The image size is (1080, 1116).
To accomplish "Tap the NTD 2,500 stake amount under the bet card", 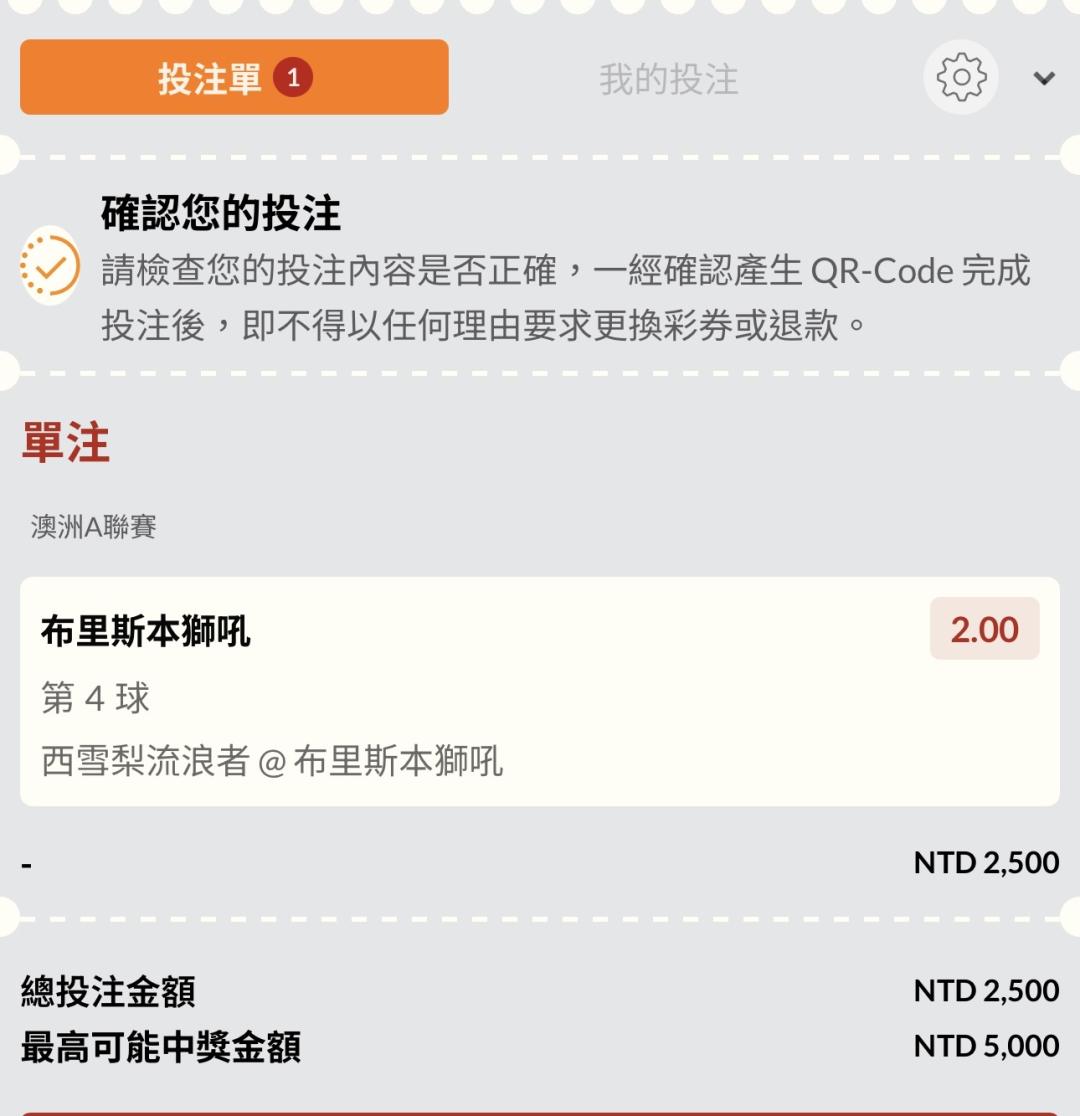I will coord(986,862).
